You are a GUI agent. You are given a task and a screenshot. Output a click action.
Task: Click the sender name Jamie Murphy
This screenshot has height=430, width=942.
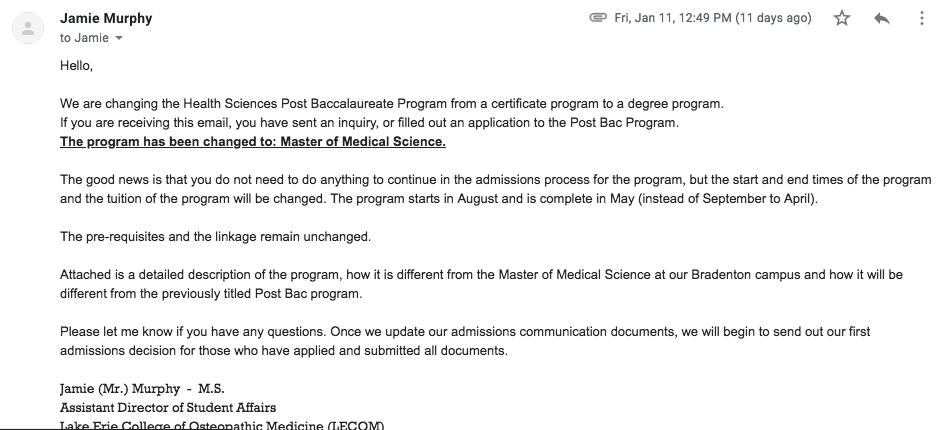[x=106, y=18]
